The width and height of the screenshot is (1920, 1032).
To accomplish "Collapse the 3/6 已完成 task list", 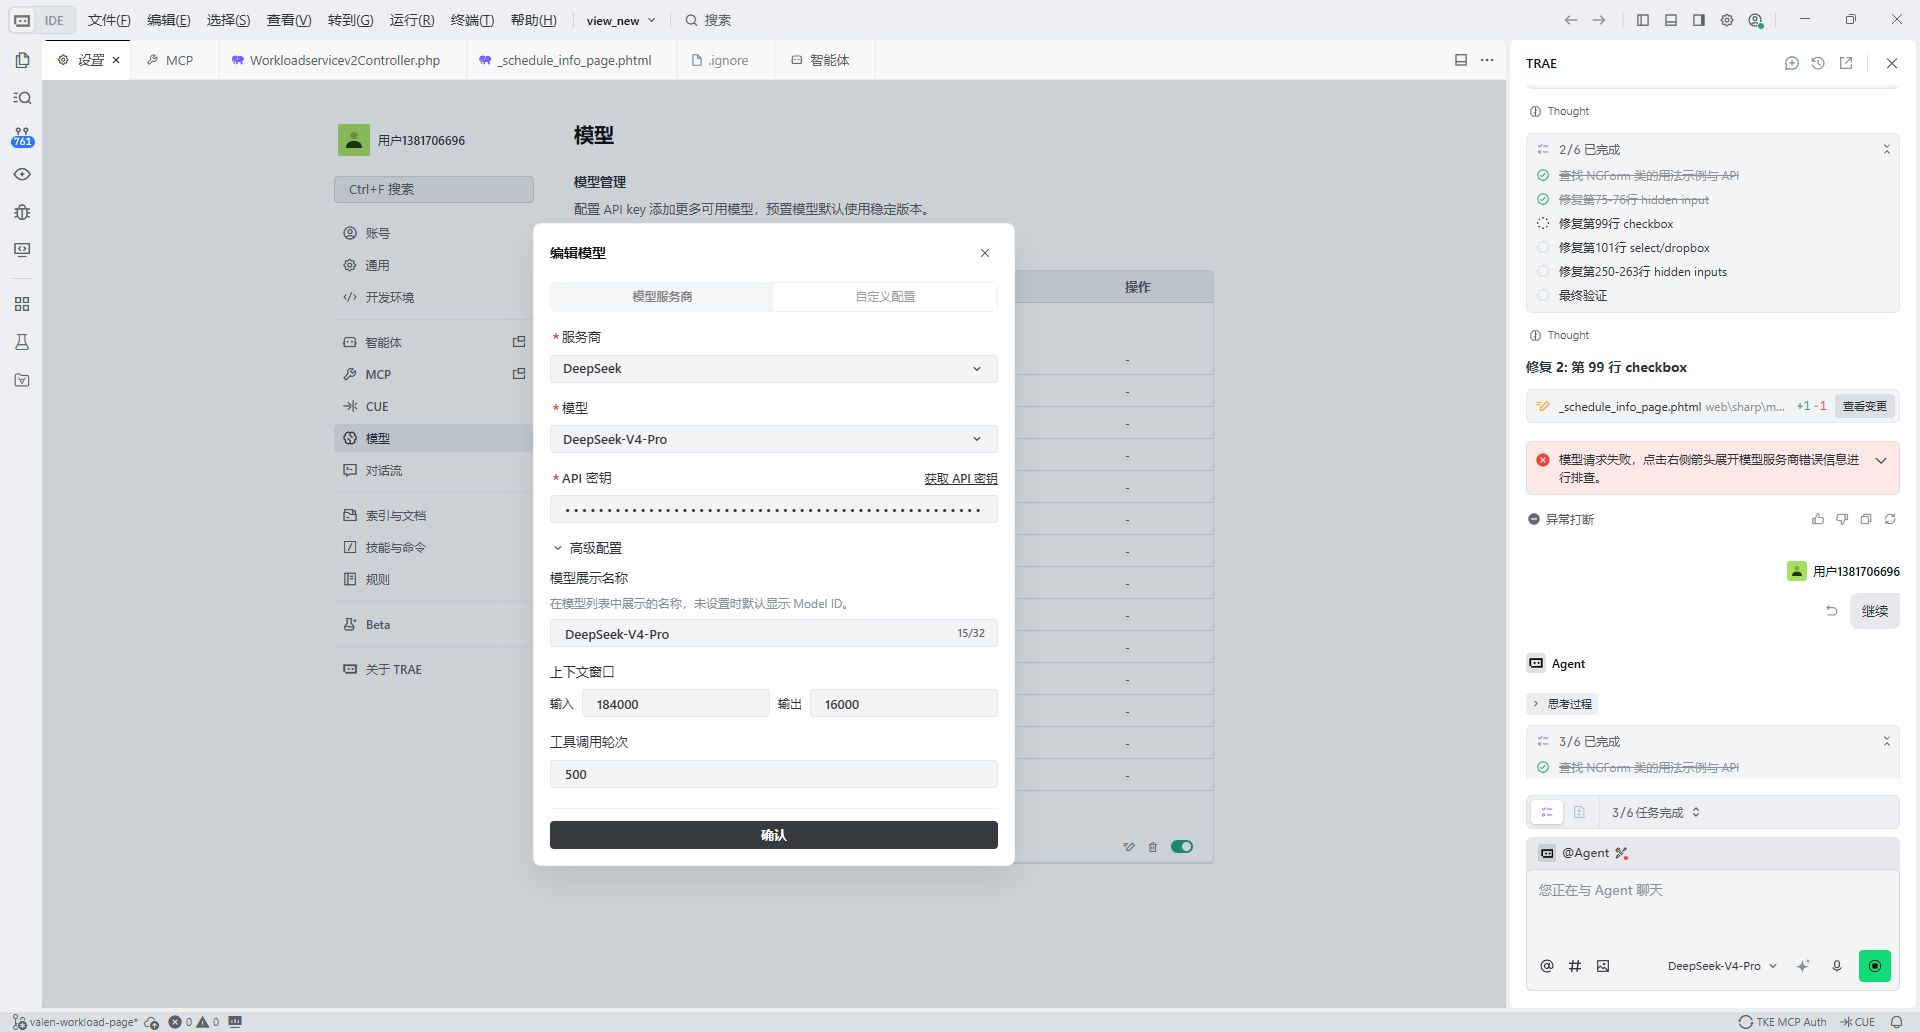I will pos(1887,741).
